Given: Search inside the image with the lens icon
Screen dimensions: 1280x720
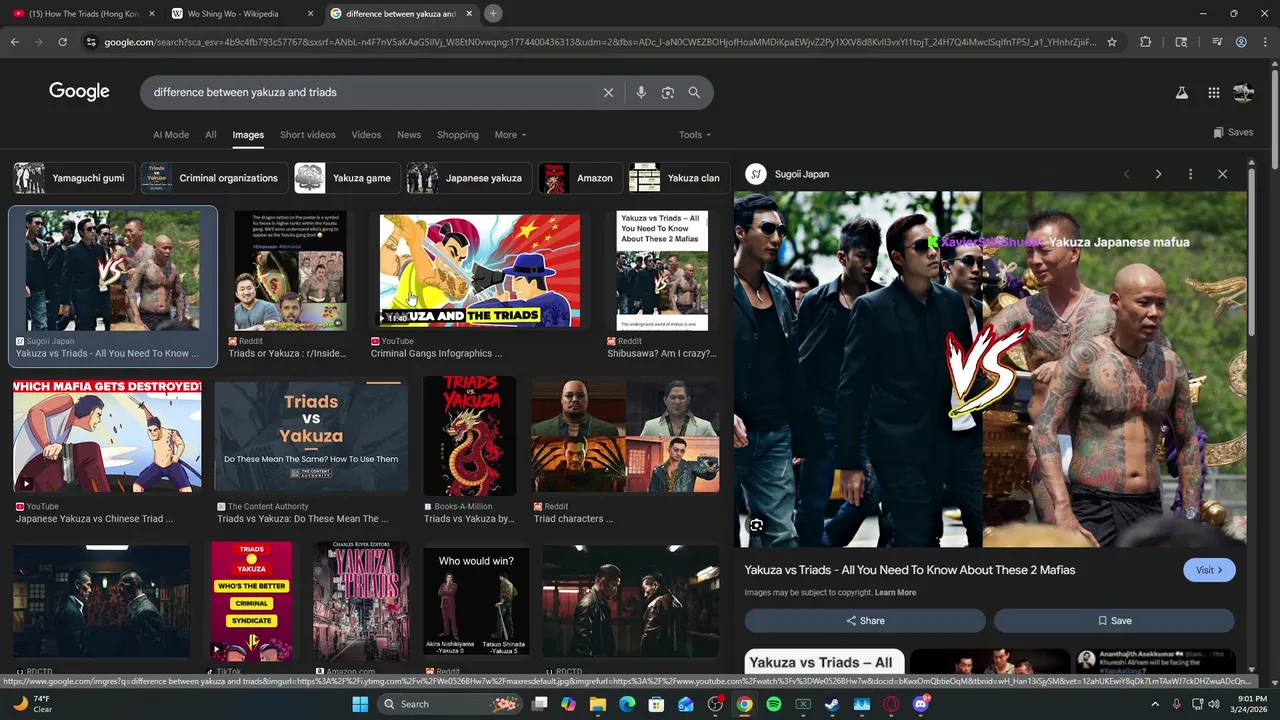Looking at the screenshot, I should tap(756, 525).
